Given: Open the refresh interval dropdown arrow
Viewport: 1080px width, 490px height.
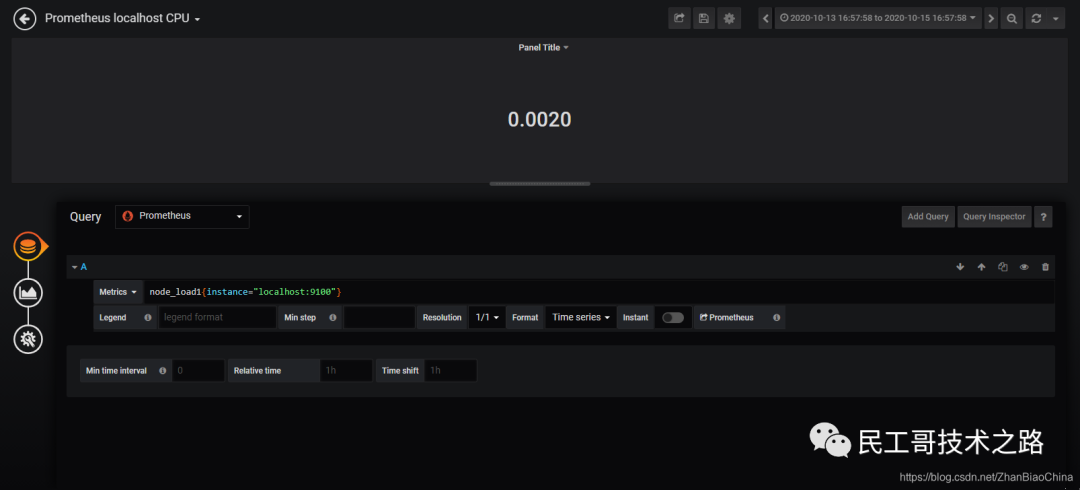Looking at the screenshot, I should (x=1056, y=19).
